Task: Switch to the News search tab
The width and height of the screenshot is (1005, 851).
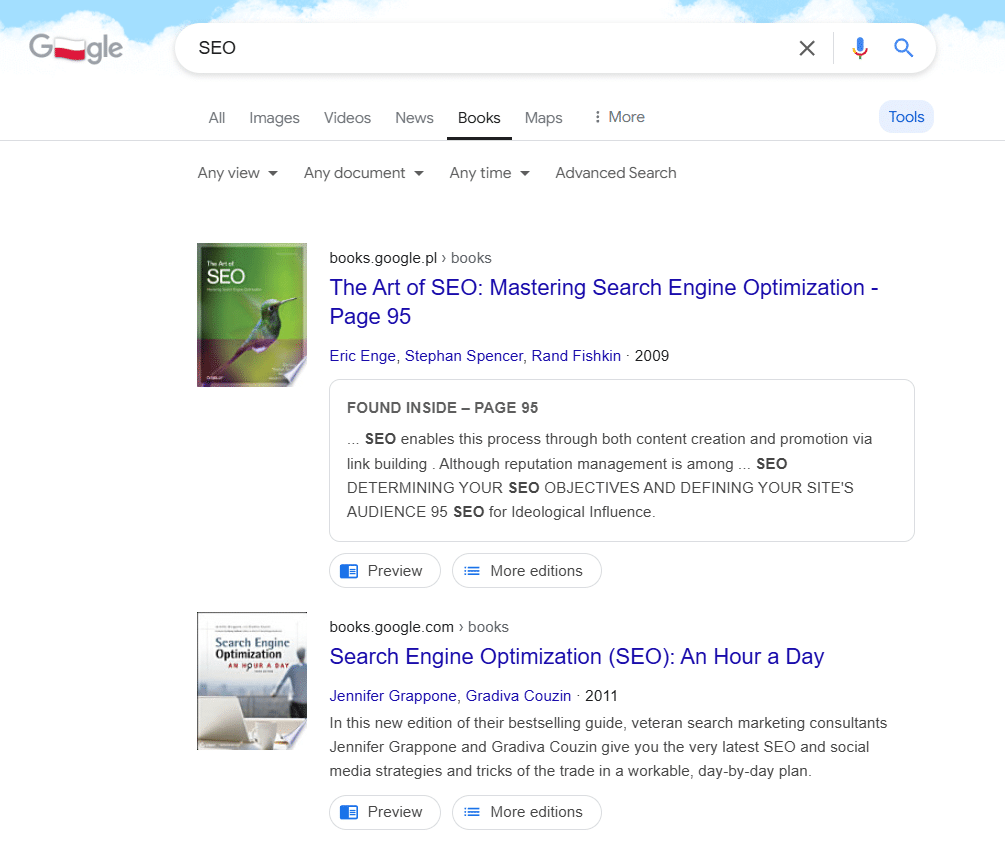Action: coord(414,117)
